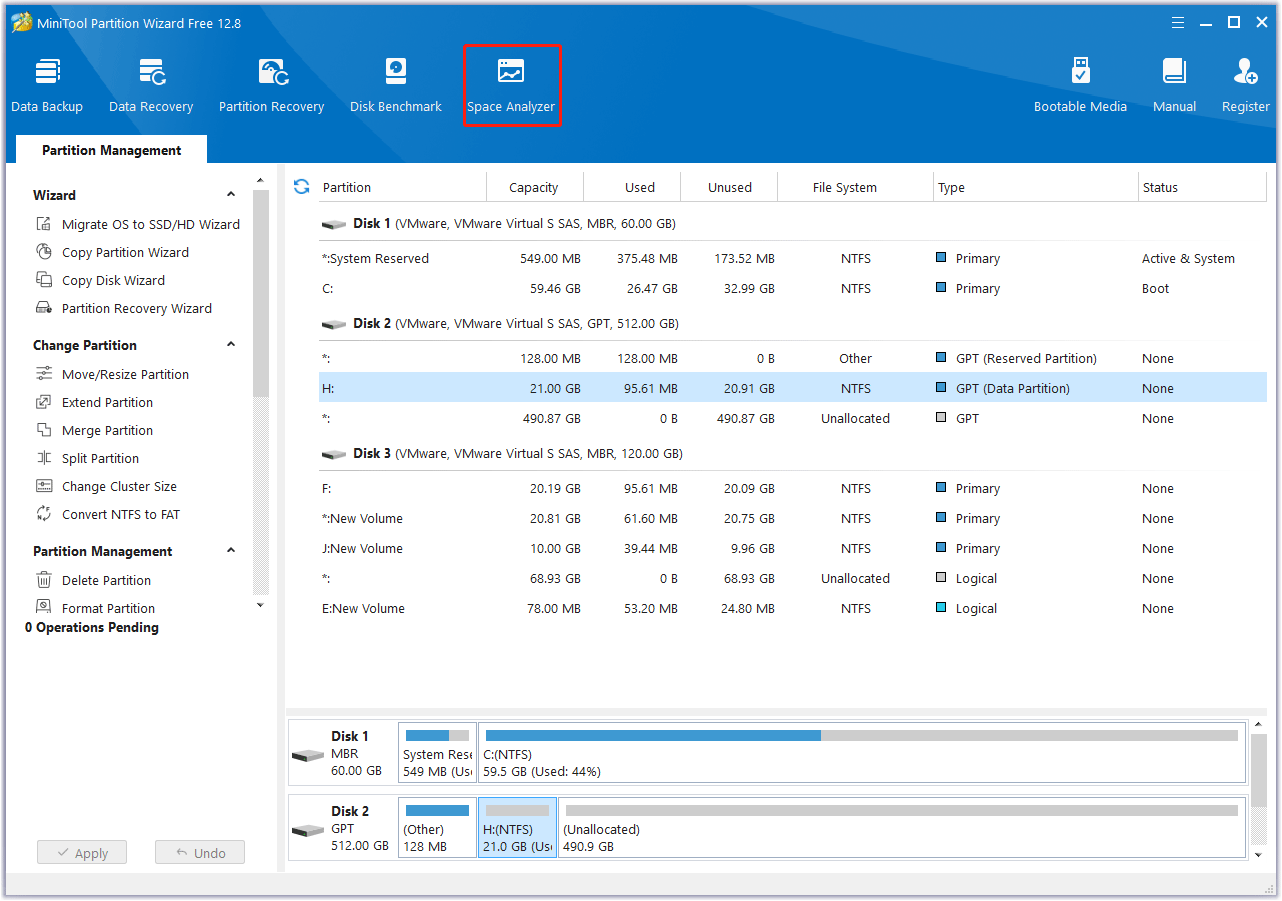Viewport: 1282px width, 901px height.
Task: Pick Change Cluster Size
Action: 106,486
